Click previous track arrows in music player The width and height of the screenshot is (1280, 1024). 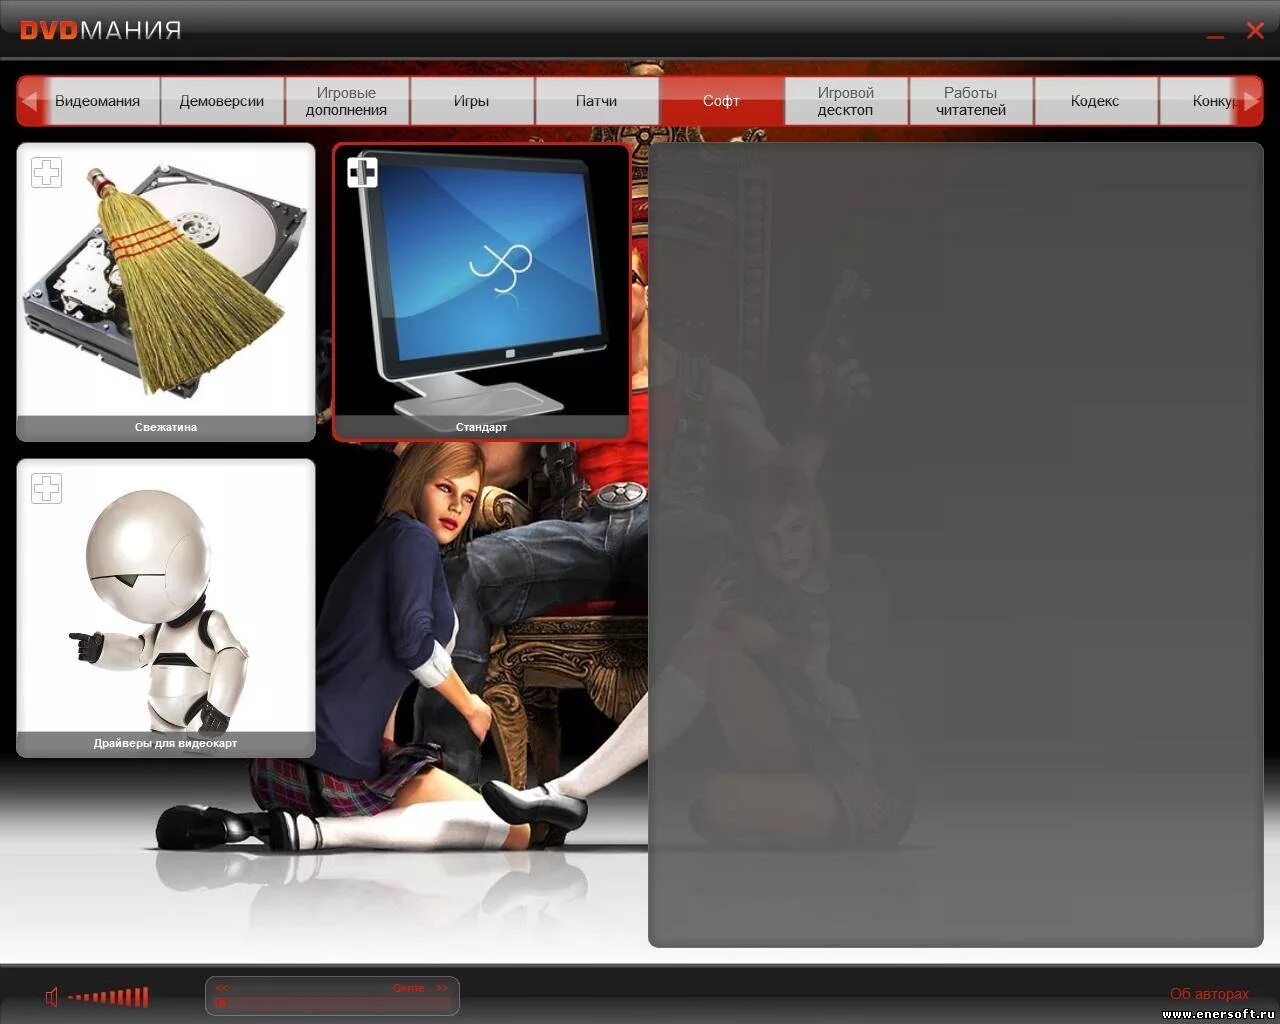pos(222,988)
